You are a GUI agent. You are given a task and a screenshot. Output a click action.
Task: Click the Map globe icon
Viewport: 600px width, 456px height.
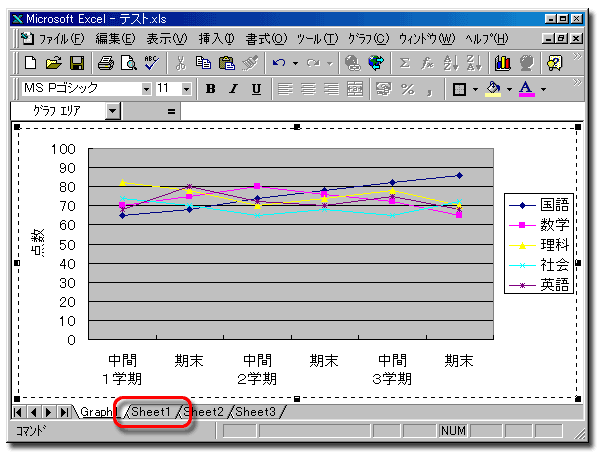527,63
